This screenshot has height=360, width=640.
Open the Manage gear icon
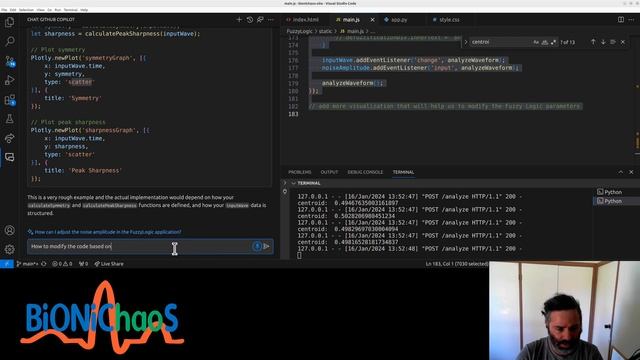coord(9,249)
